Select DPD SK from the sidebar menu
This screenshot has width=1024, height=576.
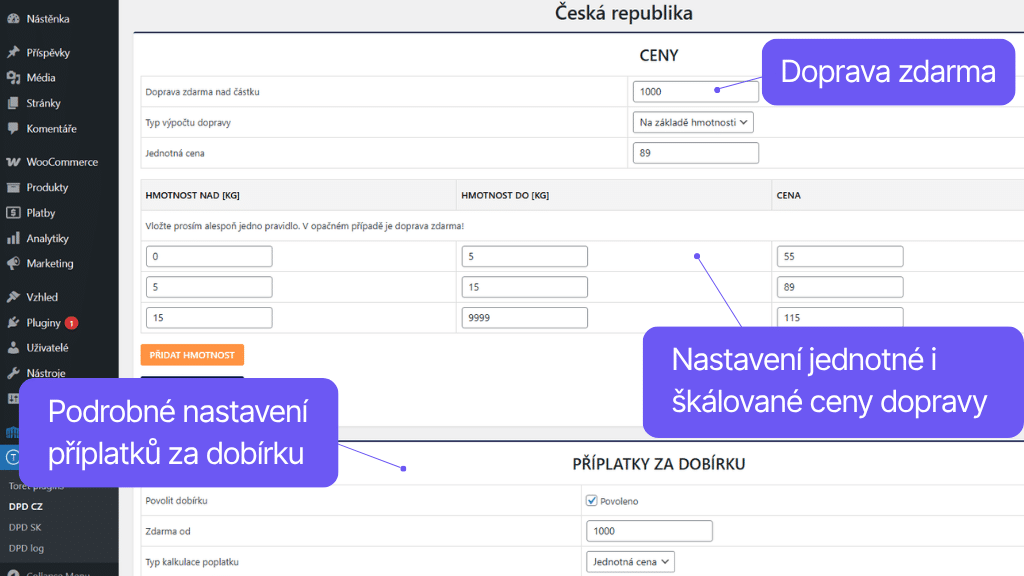[x=25, y=527]
